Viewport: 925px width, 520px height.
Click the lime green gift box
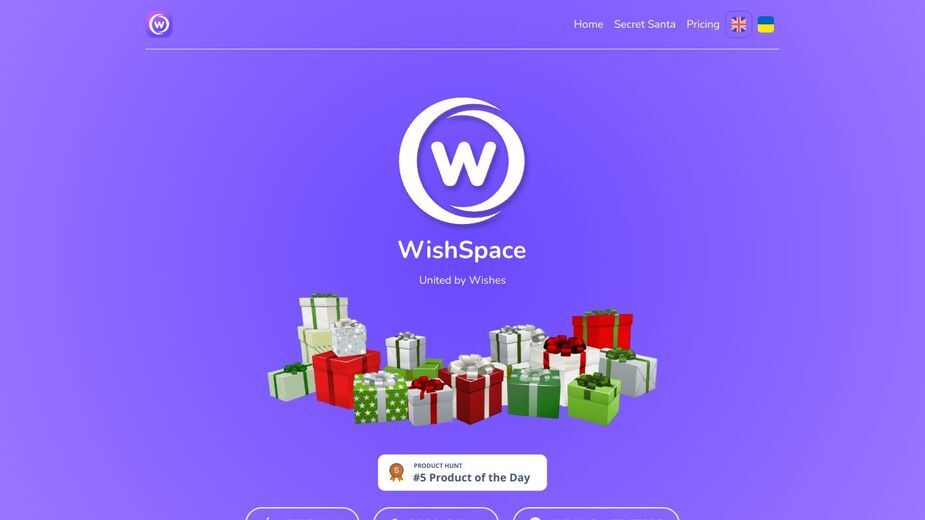[x=593, y=400]
